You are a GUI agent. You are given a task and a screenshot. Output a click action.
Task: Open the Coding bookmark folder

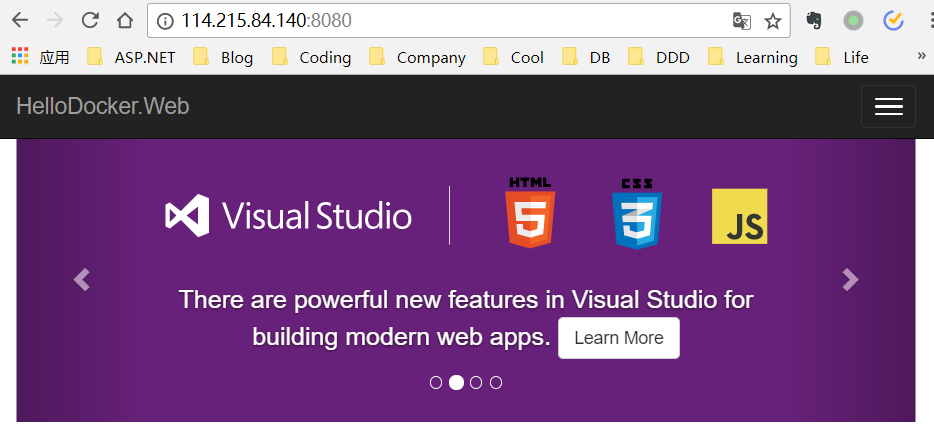[x=312, y=57]
